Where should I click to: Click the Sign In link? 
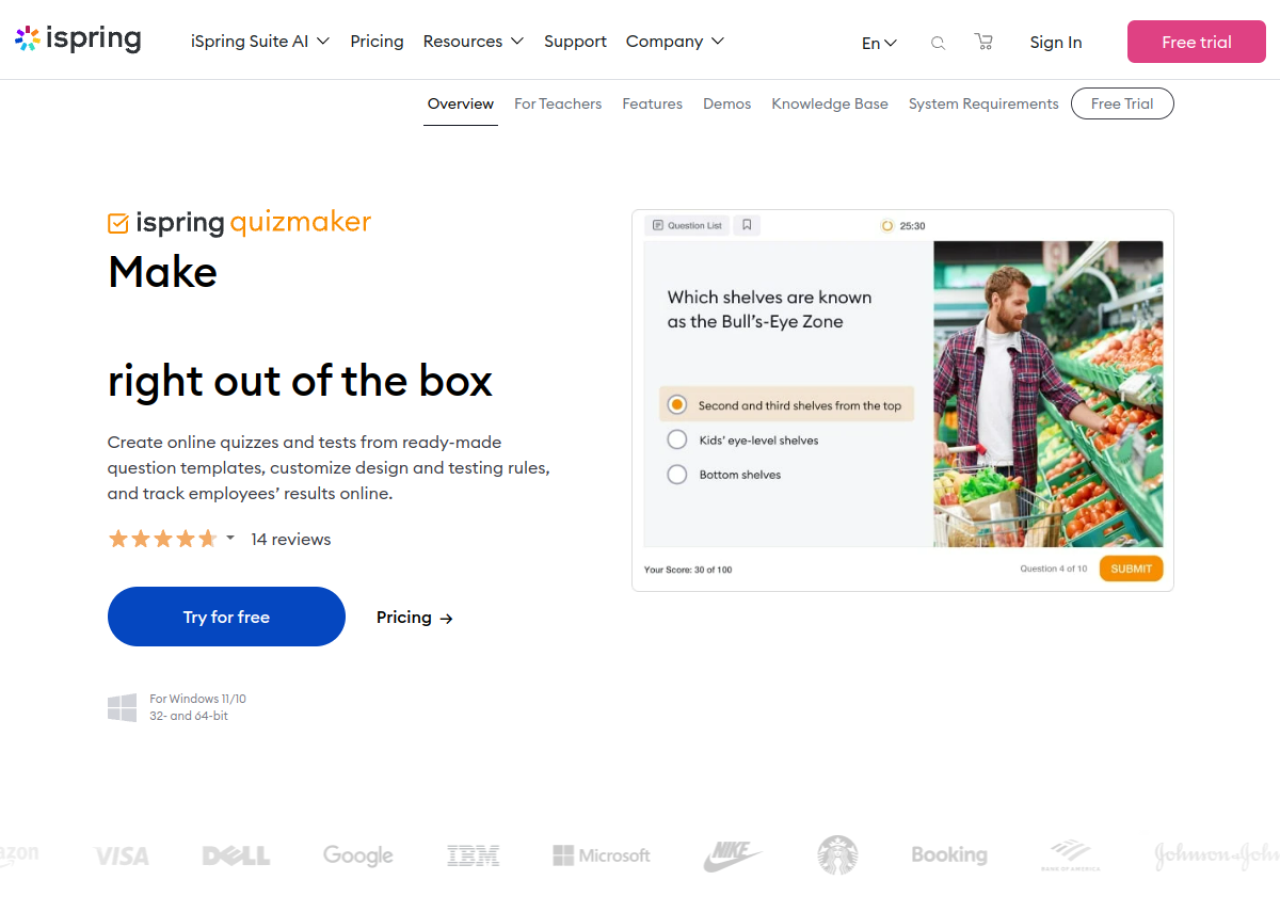tap(1056, 42)
